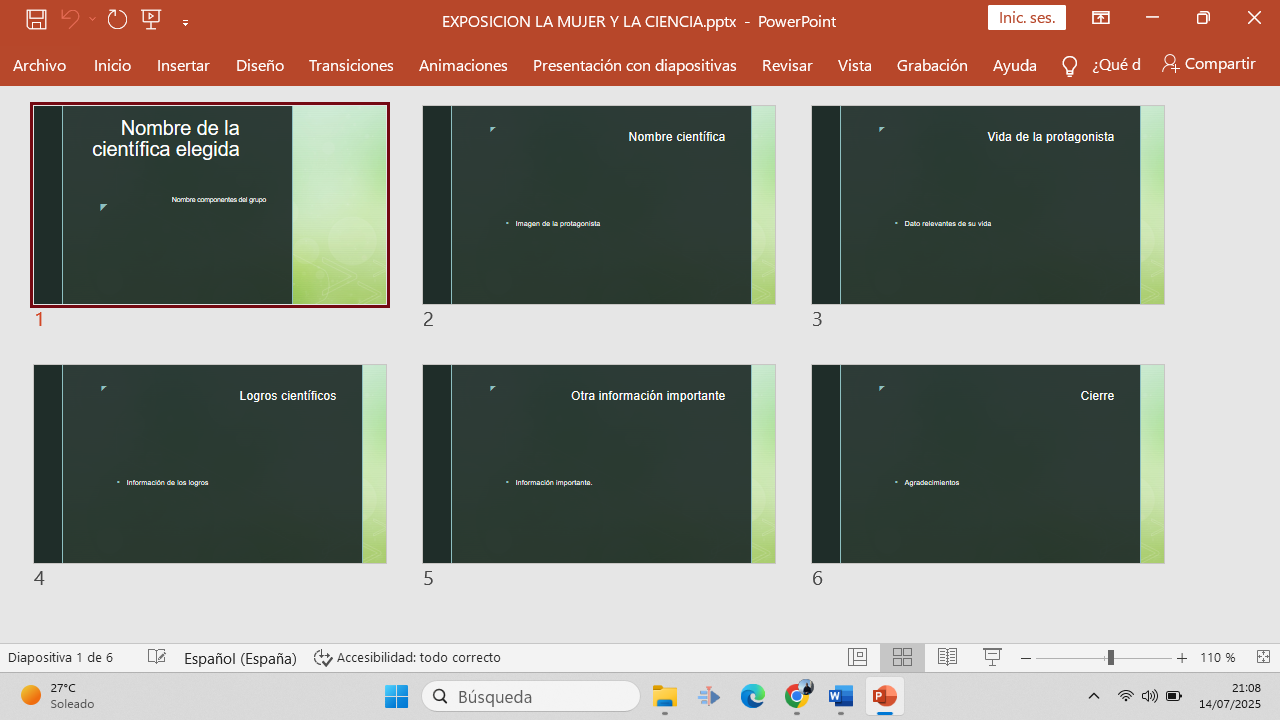Select slide 4 Logros científicos thumbnail
1280x720 pixels.
210,464
